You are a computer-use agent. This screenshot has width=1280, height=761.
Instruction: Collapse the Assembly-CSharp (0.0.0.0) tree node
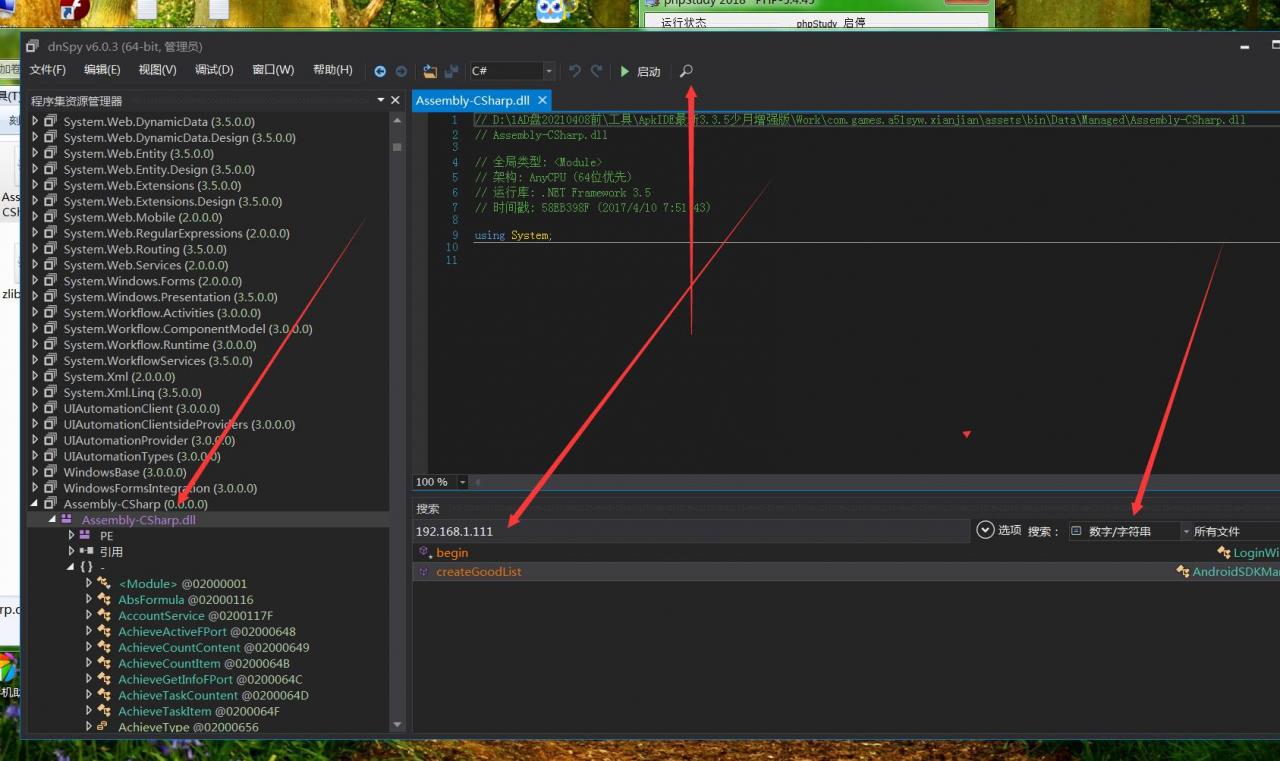(x=36, y=504)
